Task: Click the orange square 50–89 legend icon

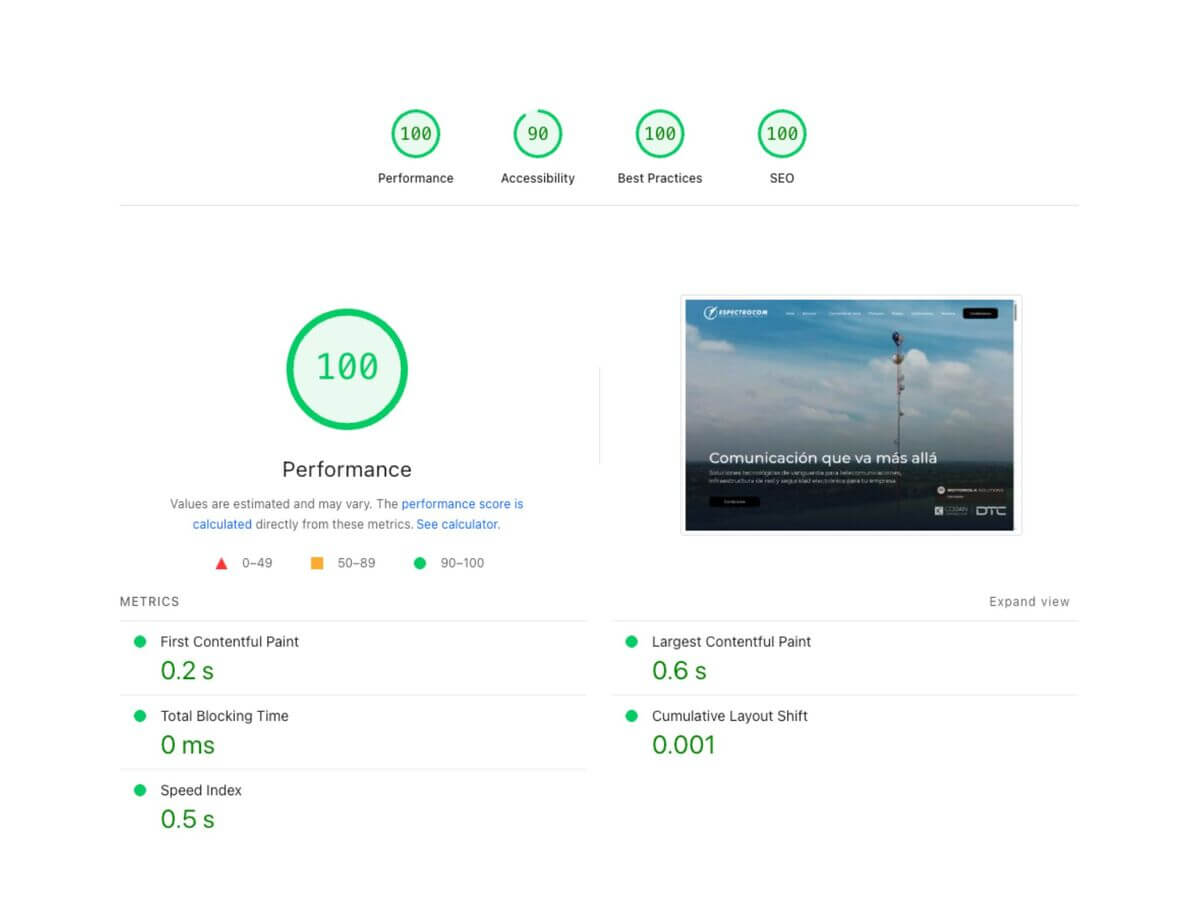Action: click(317, 563)
